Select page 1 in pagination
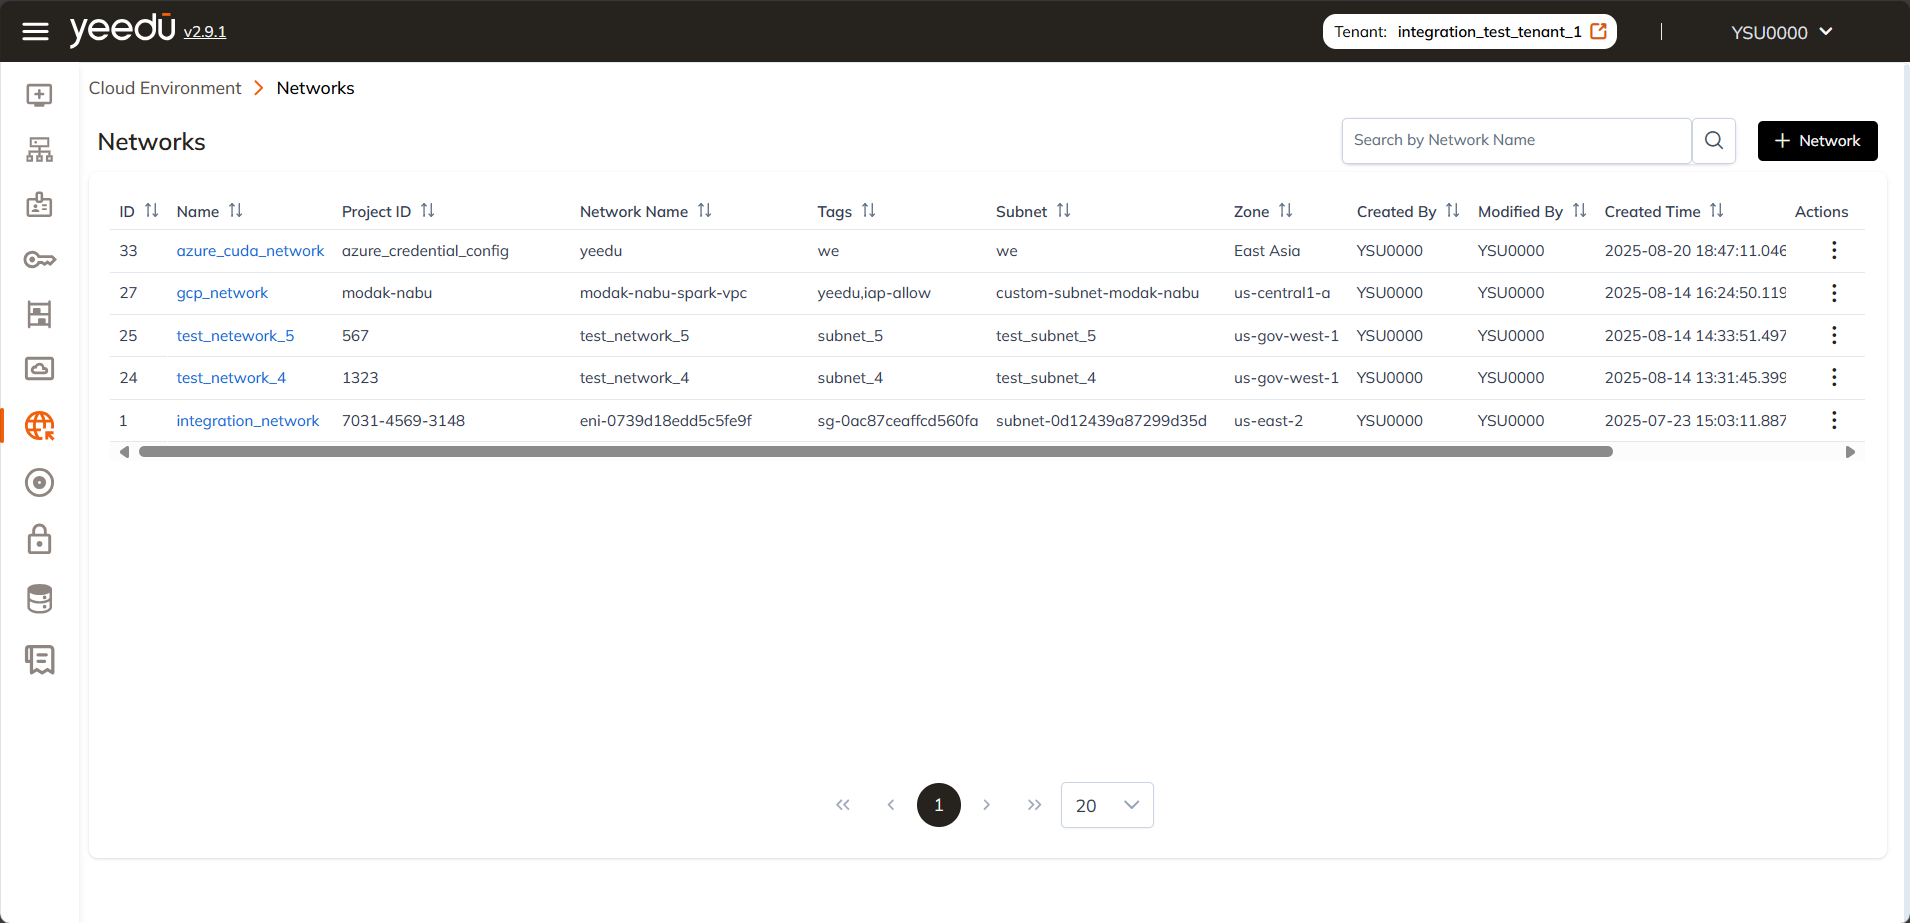The height and width of the screenshot is (923, 1910). (x=938, y=805)
